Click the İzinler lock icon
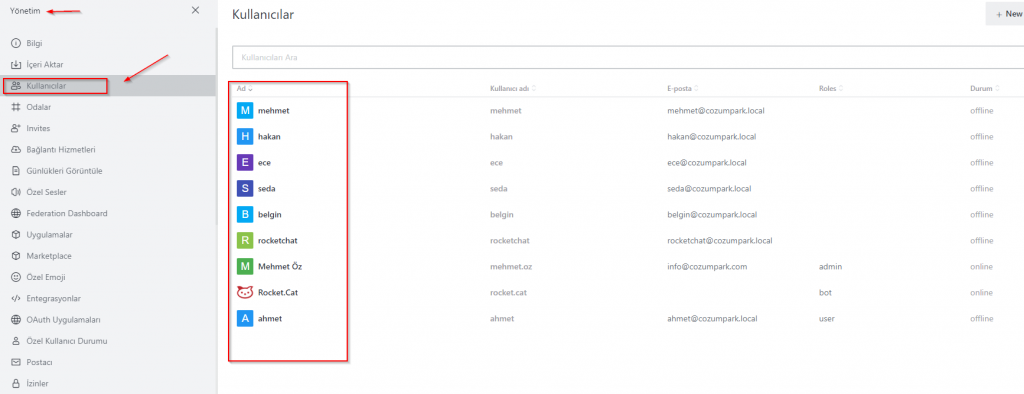Viewport: 1024px width, 394px height. point(16,384)
